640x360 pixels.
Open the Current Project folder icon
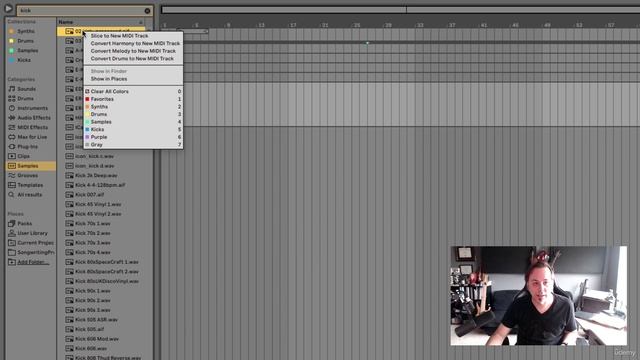click(x=12, y=243)
